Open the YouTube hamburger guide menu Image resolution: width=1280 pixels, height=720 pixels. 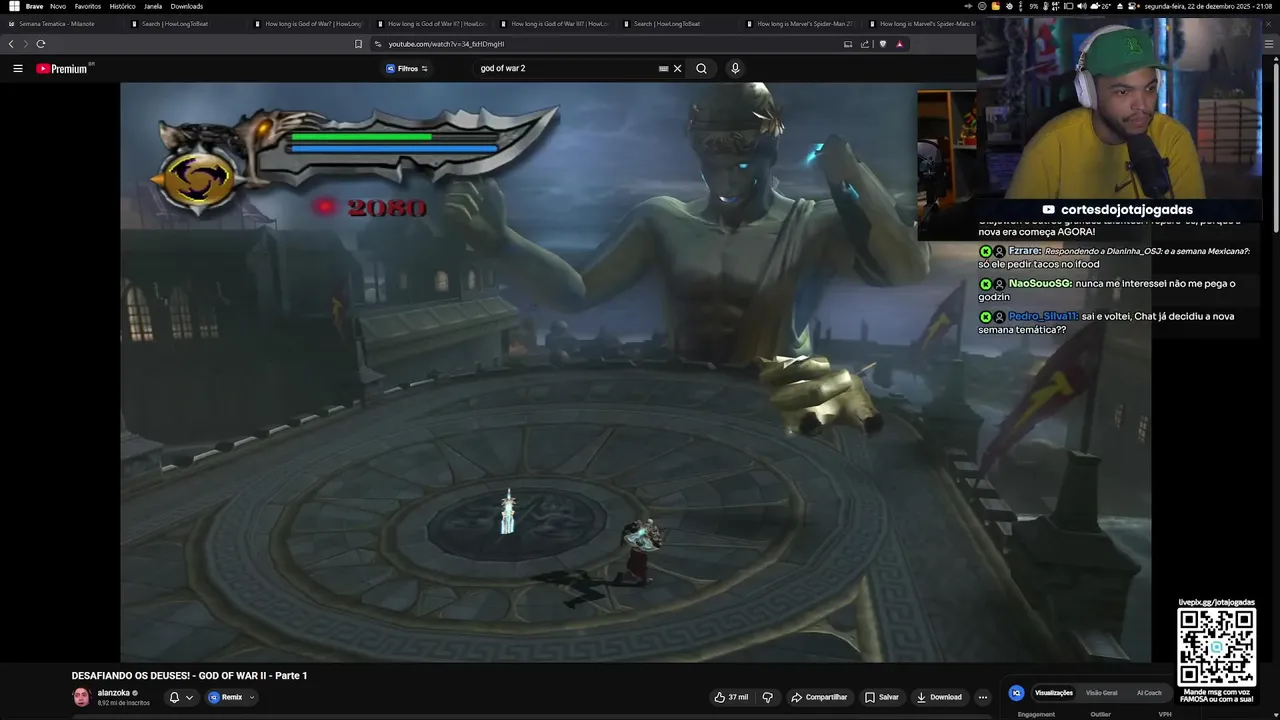click(17, 69)
